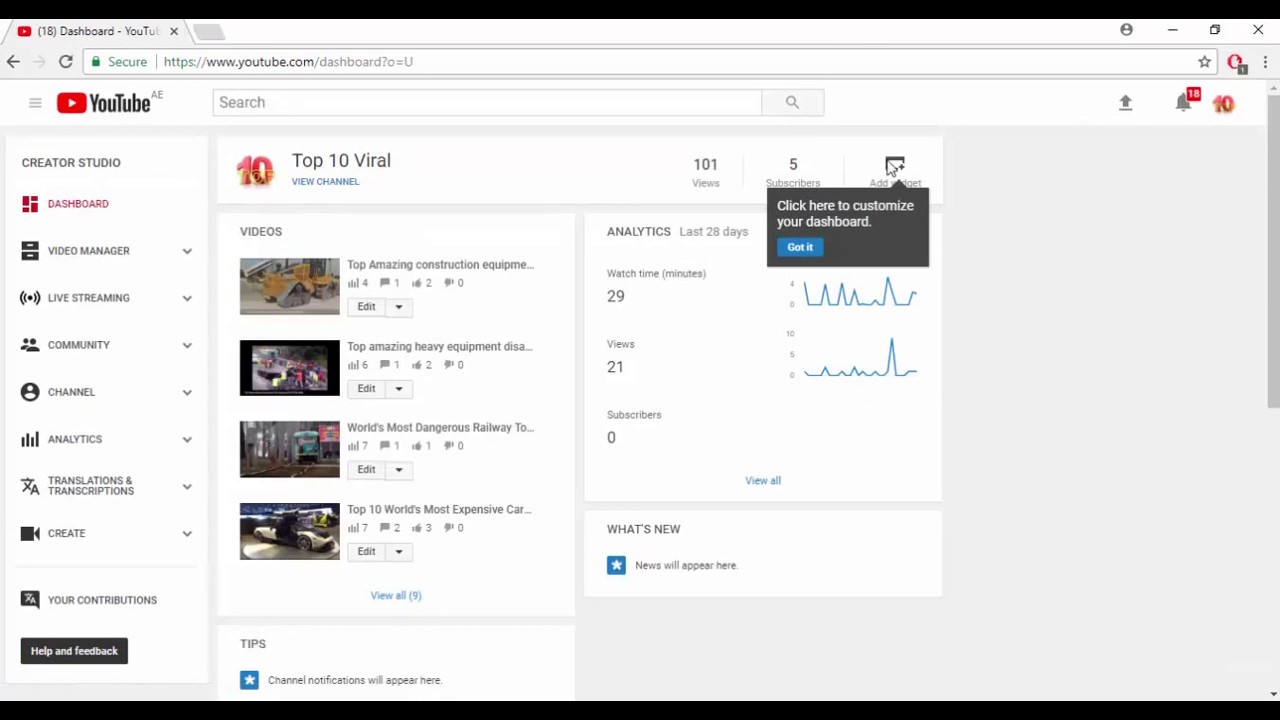Expand the Live Streaming section
Viewport: 1280px width, 720px height.
(187, 298)
